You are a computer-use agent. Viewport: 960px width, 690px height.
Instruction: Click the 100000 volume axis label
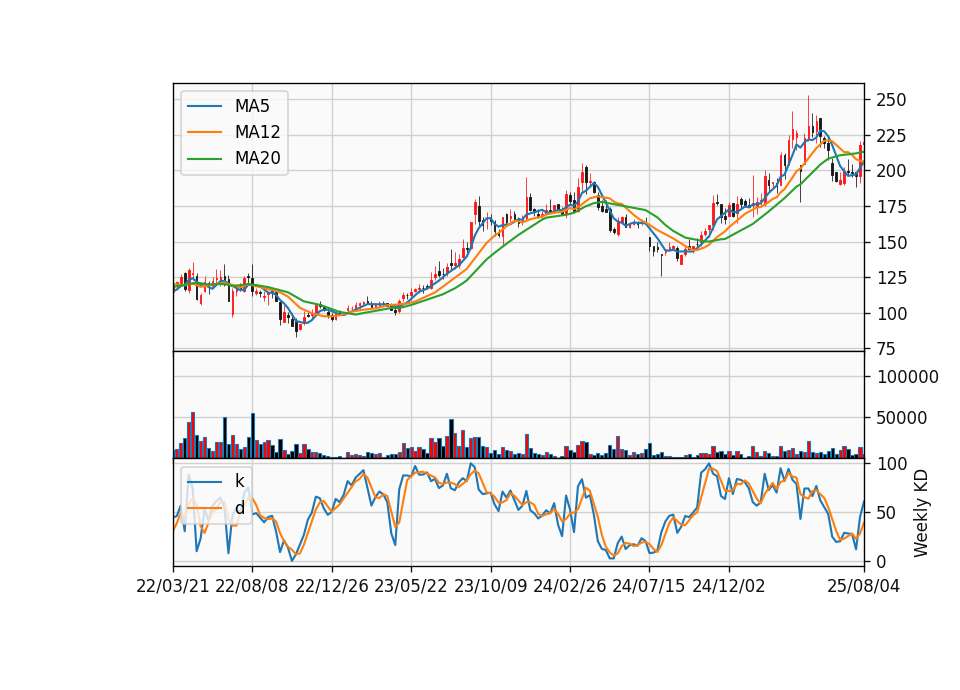pos(908,377)
